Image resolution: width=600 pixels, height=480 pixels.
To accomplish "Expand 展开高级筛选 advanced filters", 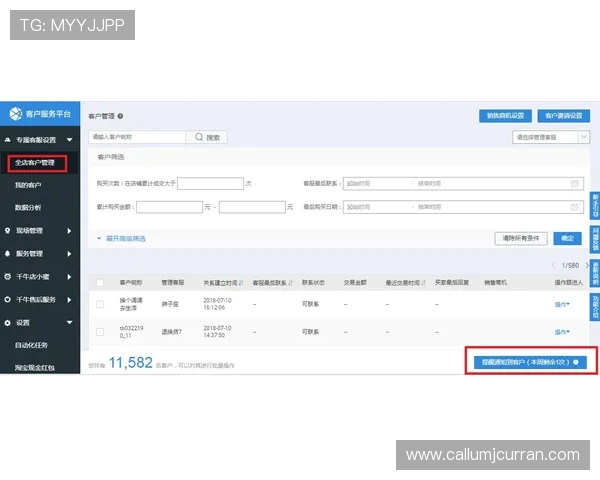I will pyautogui.click(x=121, y=239).
